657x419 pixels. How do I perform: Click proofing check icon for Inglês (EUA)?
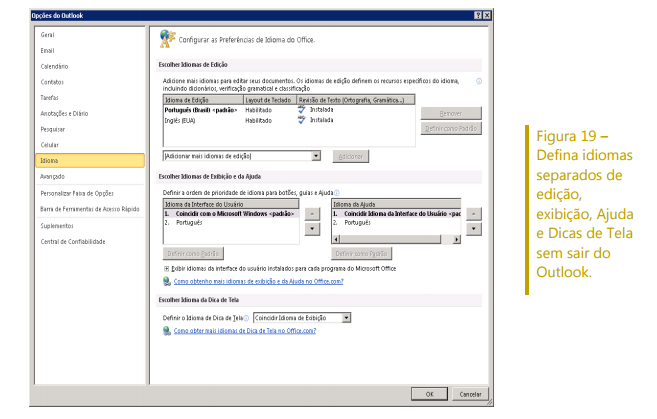coord(301,119)
